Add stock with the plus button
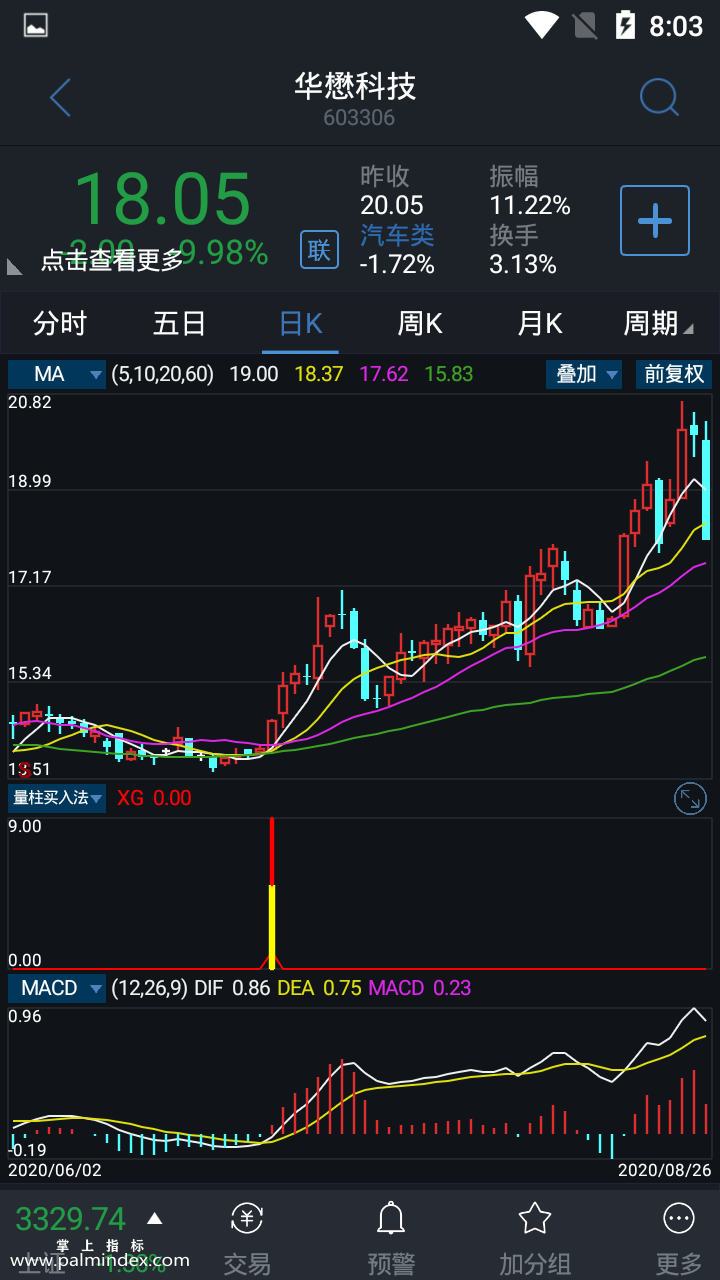 655,220
